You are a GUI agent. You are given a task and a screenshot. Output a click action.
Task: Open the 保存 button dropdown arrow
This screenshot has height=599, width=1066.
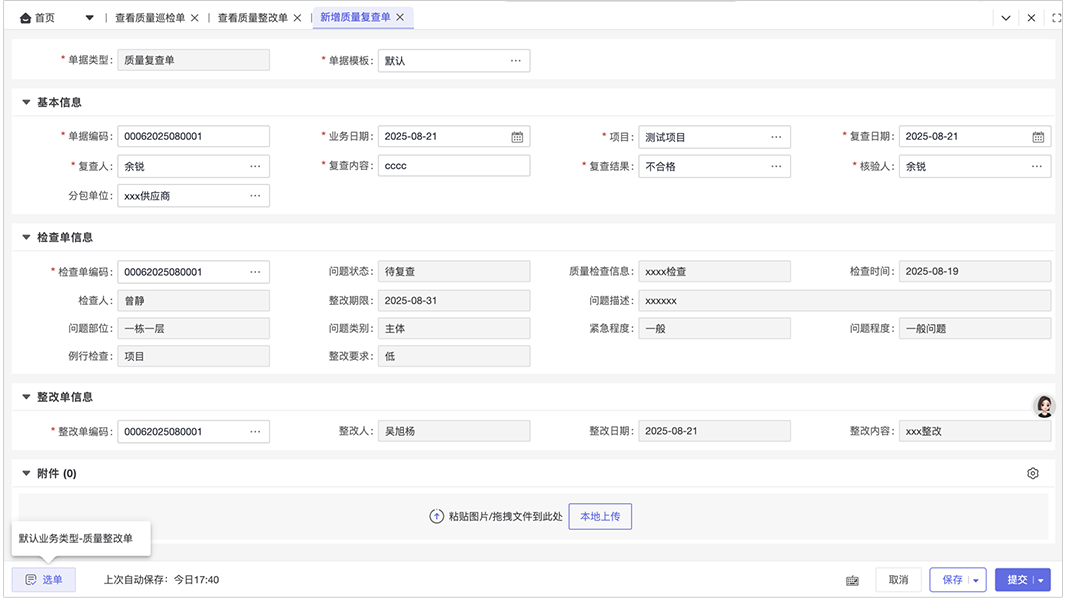pos(975,580)
